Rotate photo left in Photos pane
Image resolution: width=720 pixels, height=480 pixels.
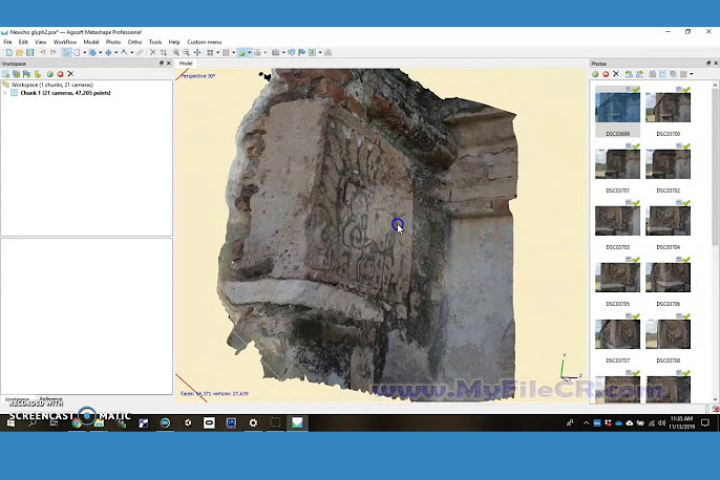click(x=629, y=74)
